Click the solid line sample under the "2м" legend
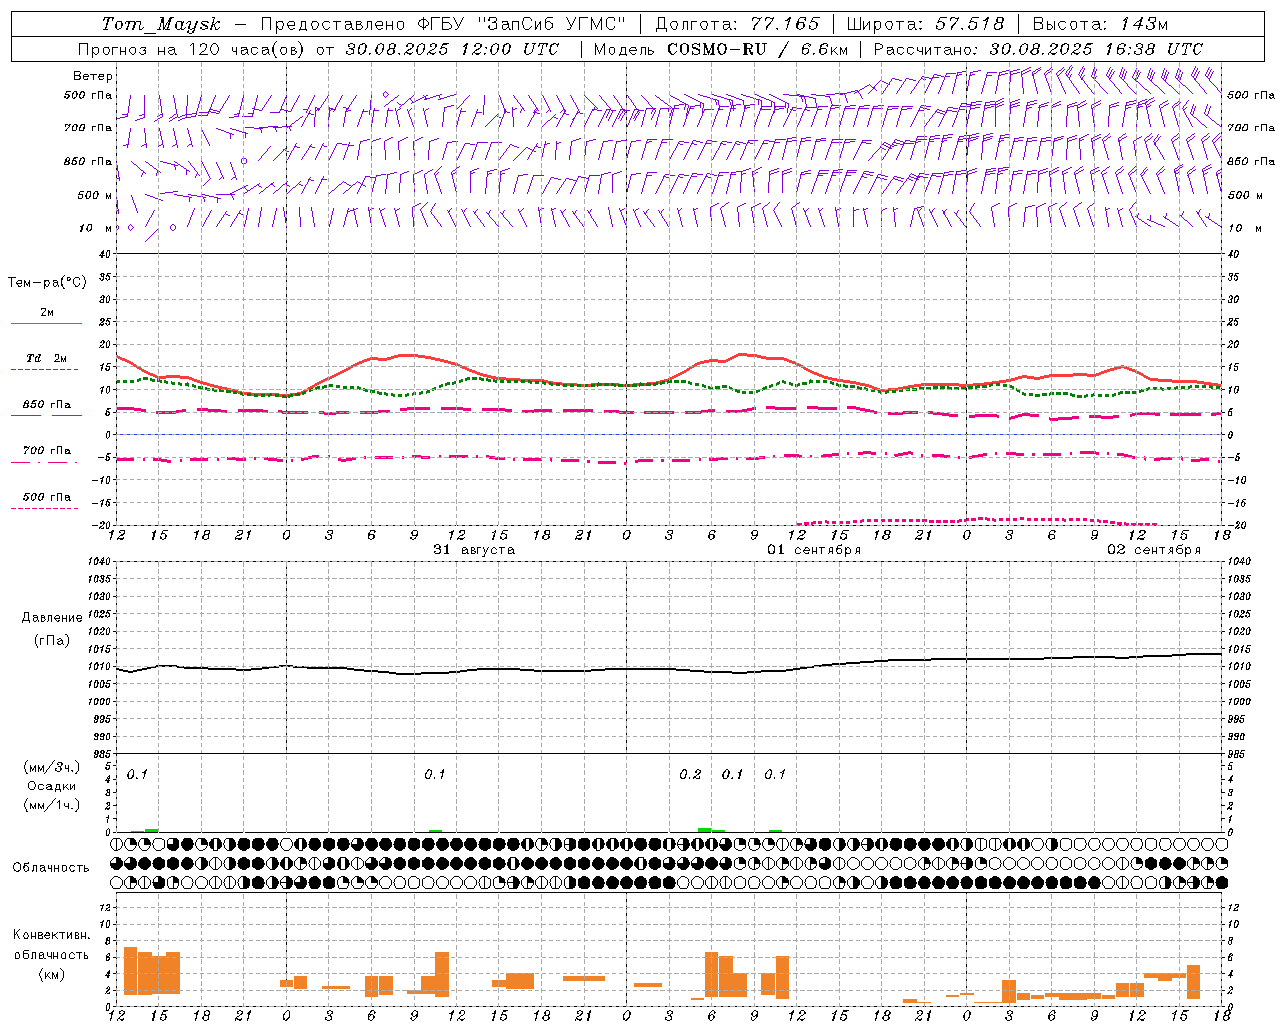The image size is (1280, 1024). pyautogui.click(x=46, y=323)
